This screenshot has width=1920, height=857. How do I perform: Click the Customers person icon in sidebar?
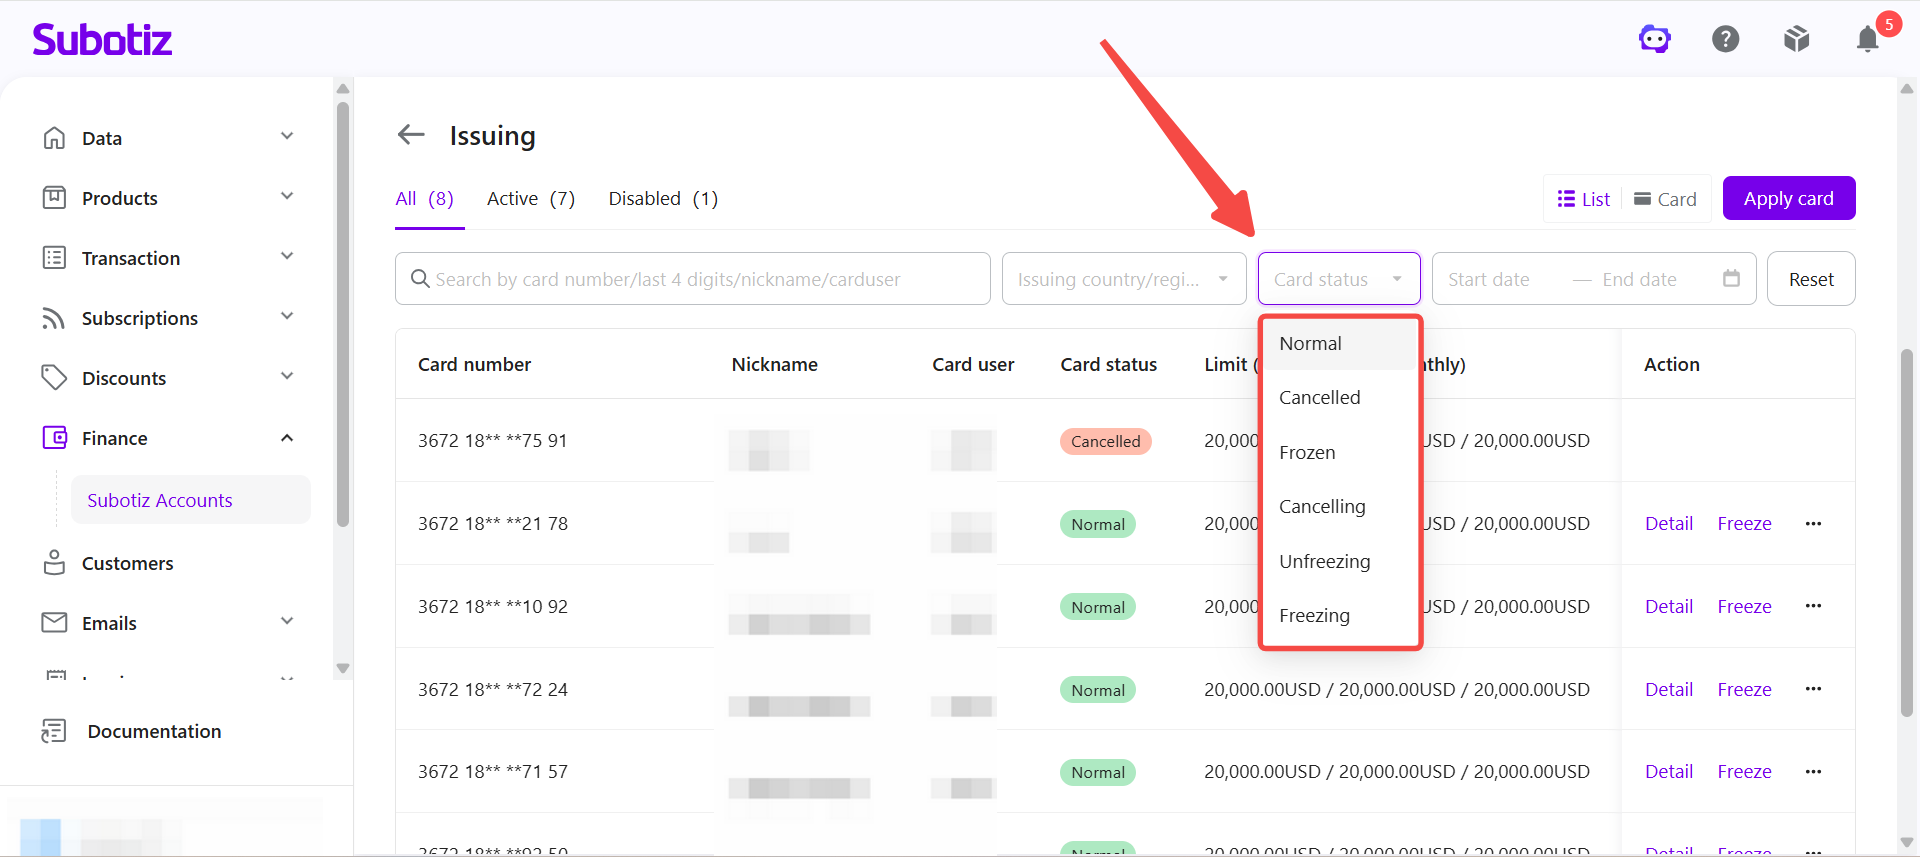[54, 563]
